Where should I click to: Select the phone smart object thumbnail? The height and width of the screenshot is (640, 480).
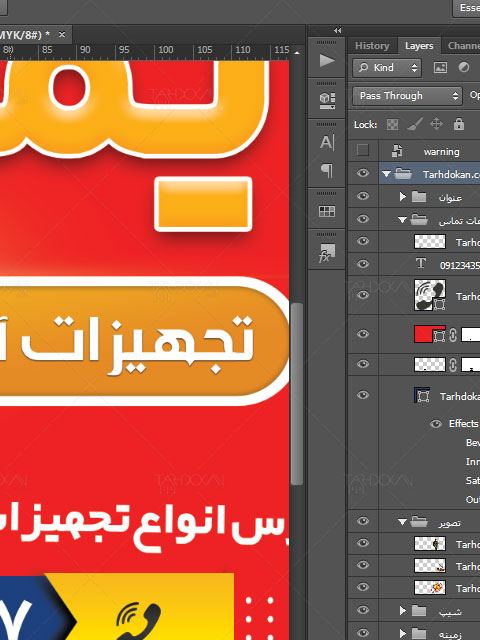point(430,295)
